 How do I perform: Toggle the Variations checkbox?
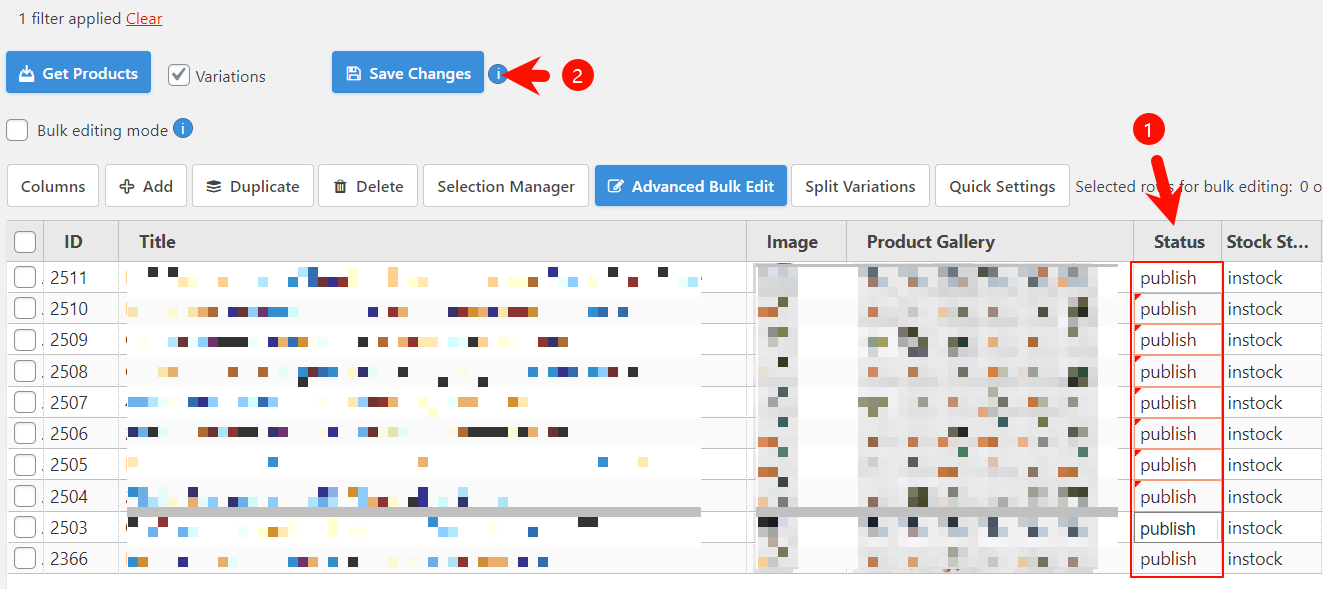pos(179,75)
